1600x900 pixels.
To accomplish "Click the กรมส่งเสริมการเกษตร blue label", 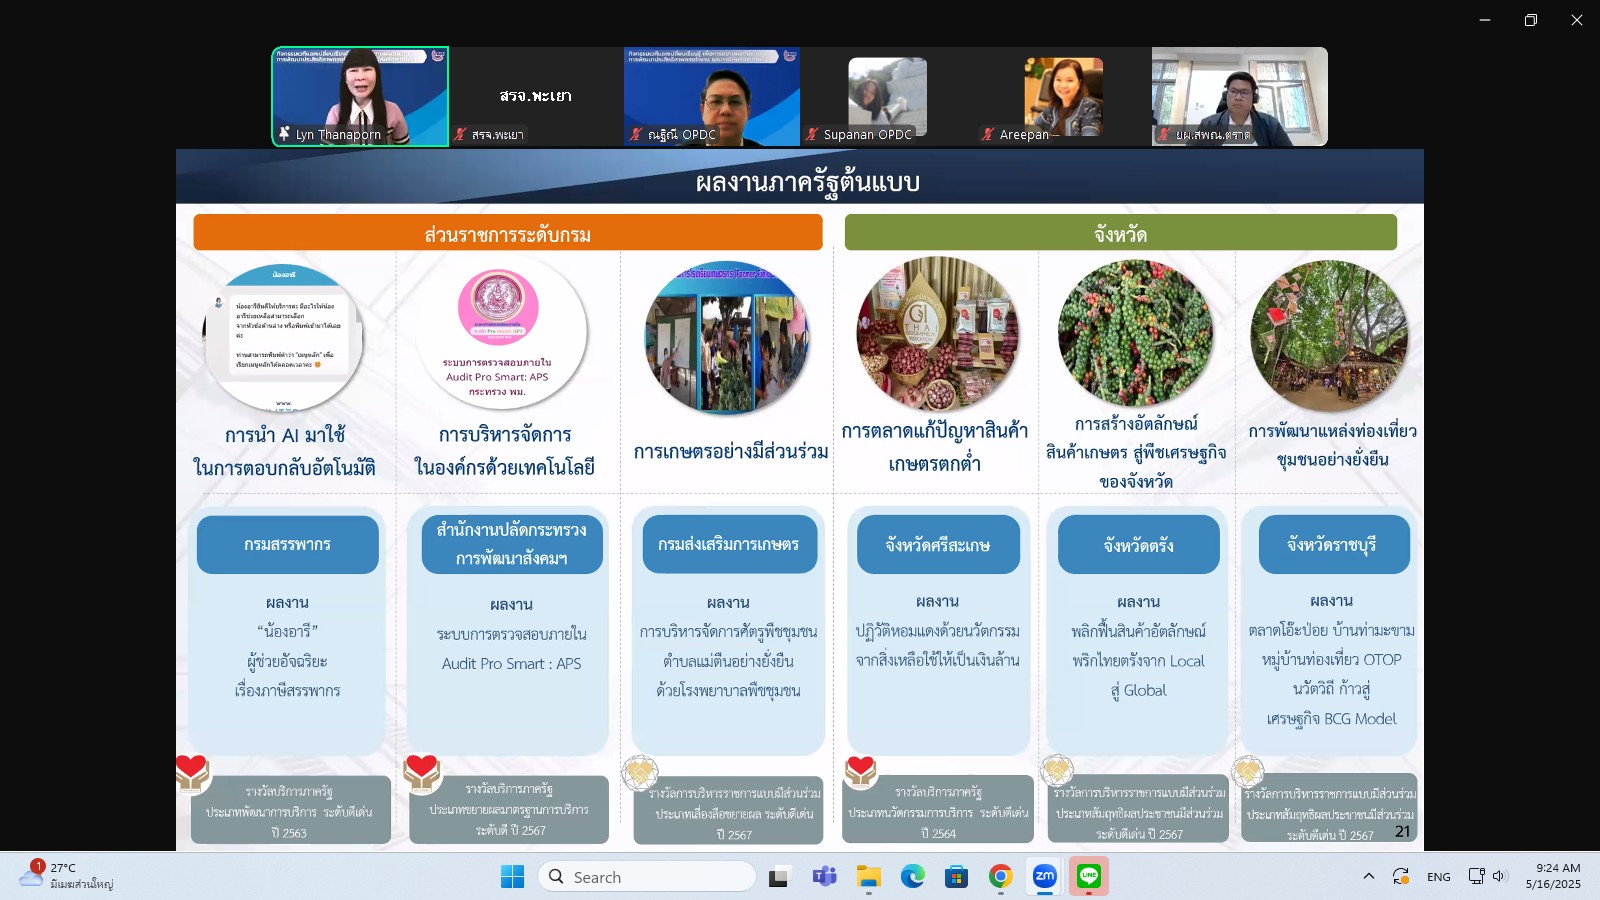I will pyautogui.click(x=729, y=545).
